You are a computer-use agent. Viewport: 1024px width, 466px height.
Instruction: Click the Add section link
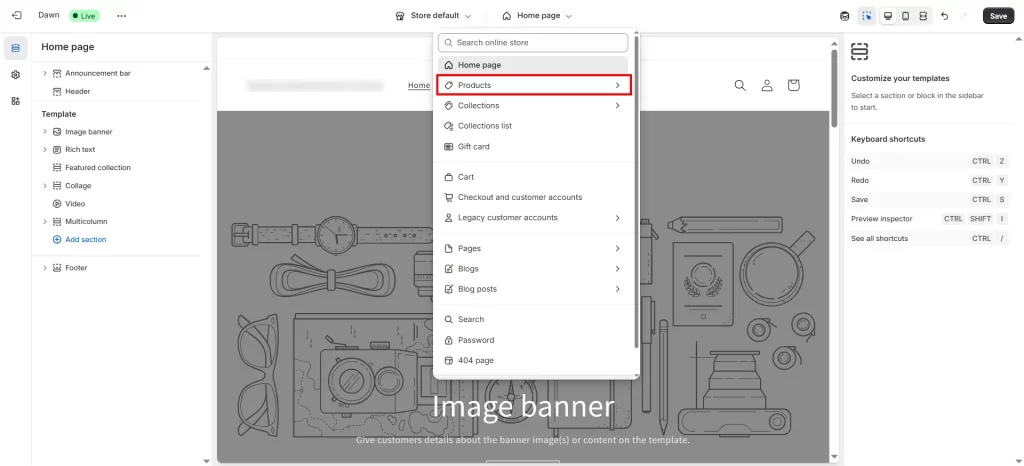click(x=85, y=240)
